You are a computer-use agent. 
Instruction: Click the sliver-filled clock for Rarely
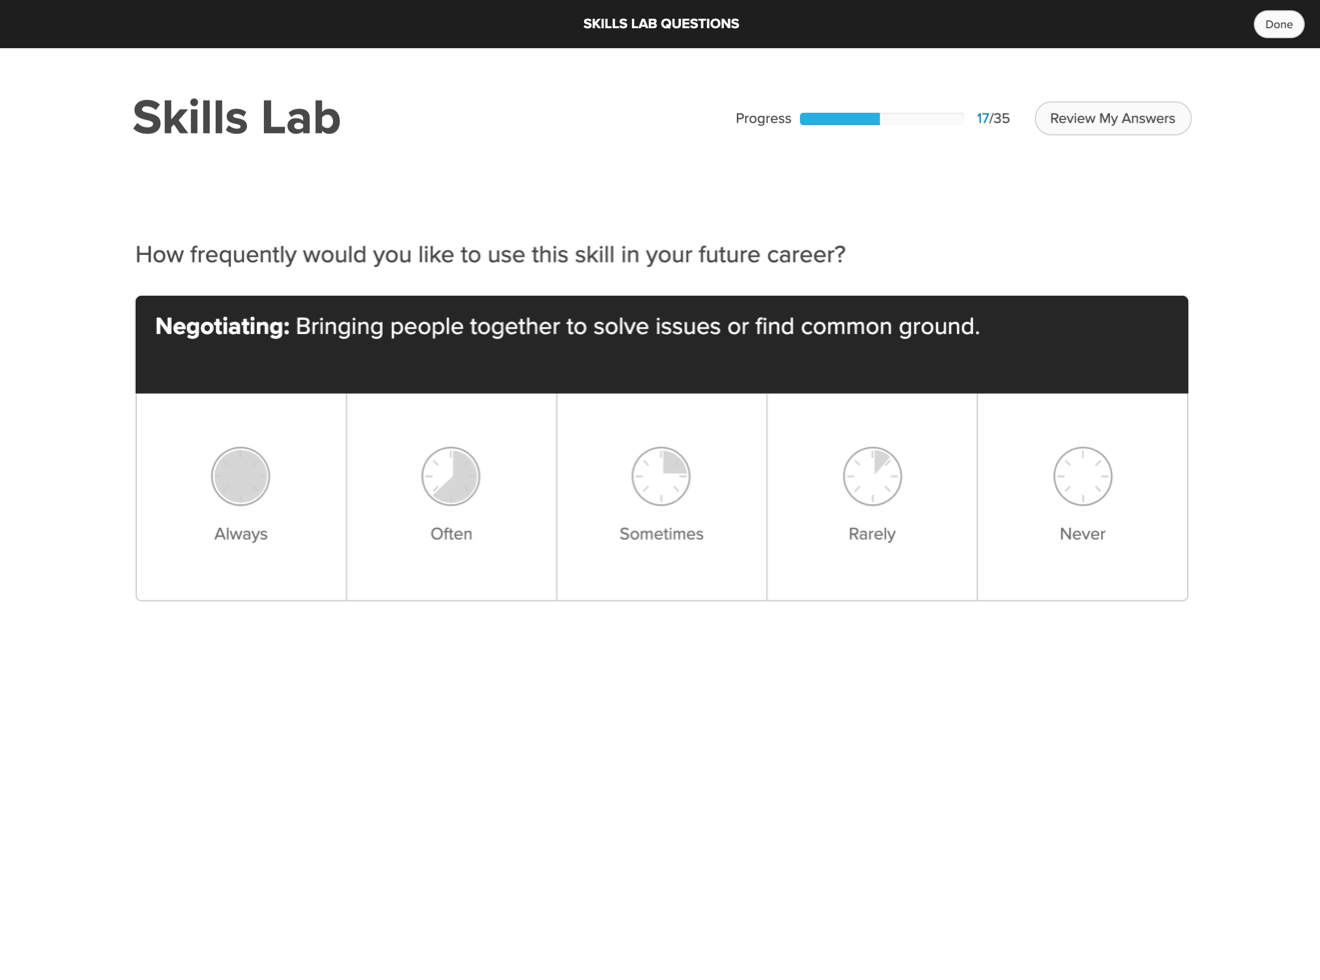tap(872, 476)
